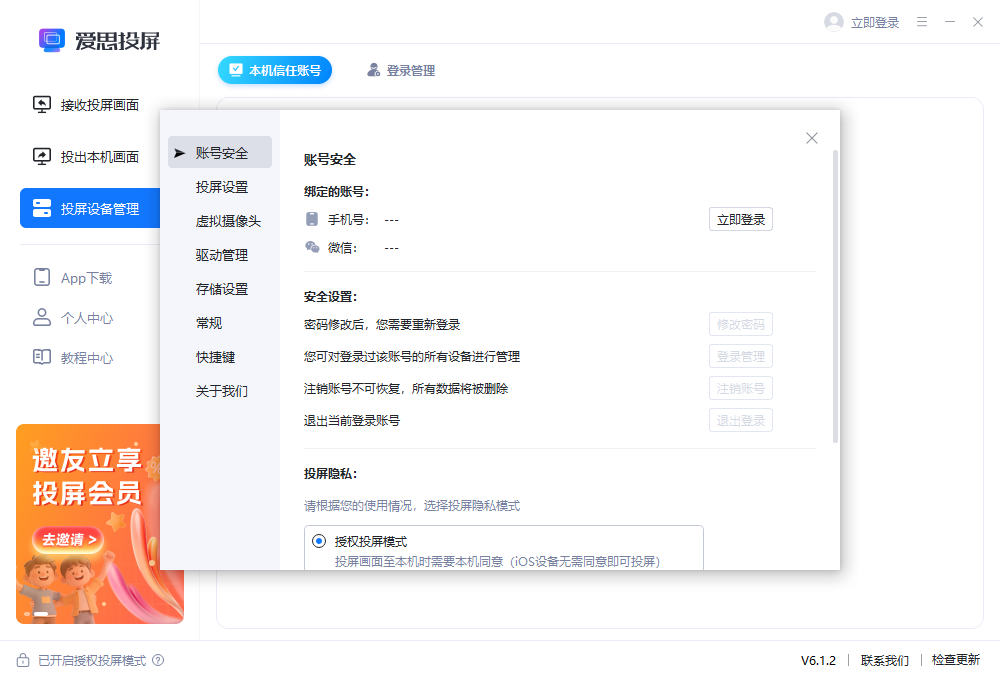The image size is (1000, 680).
Task: Switch to the 本机信任账号 tab
Action: click(275, 70)
